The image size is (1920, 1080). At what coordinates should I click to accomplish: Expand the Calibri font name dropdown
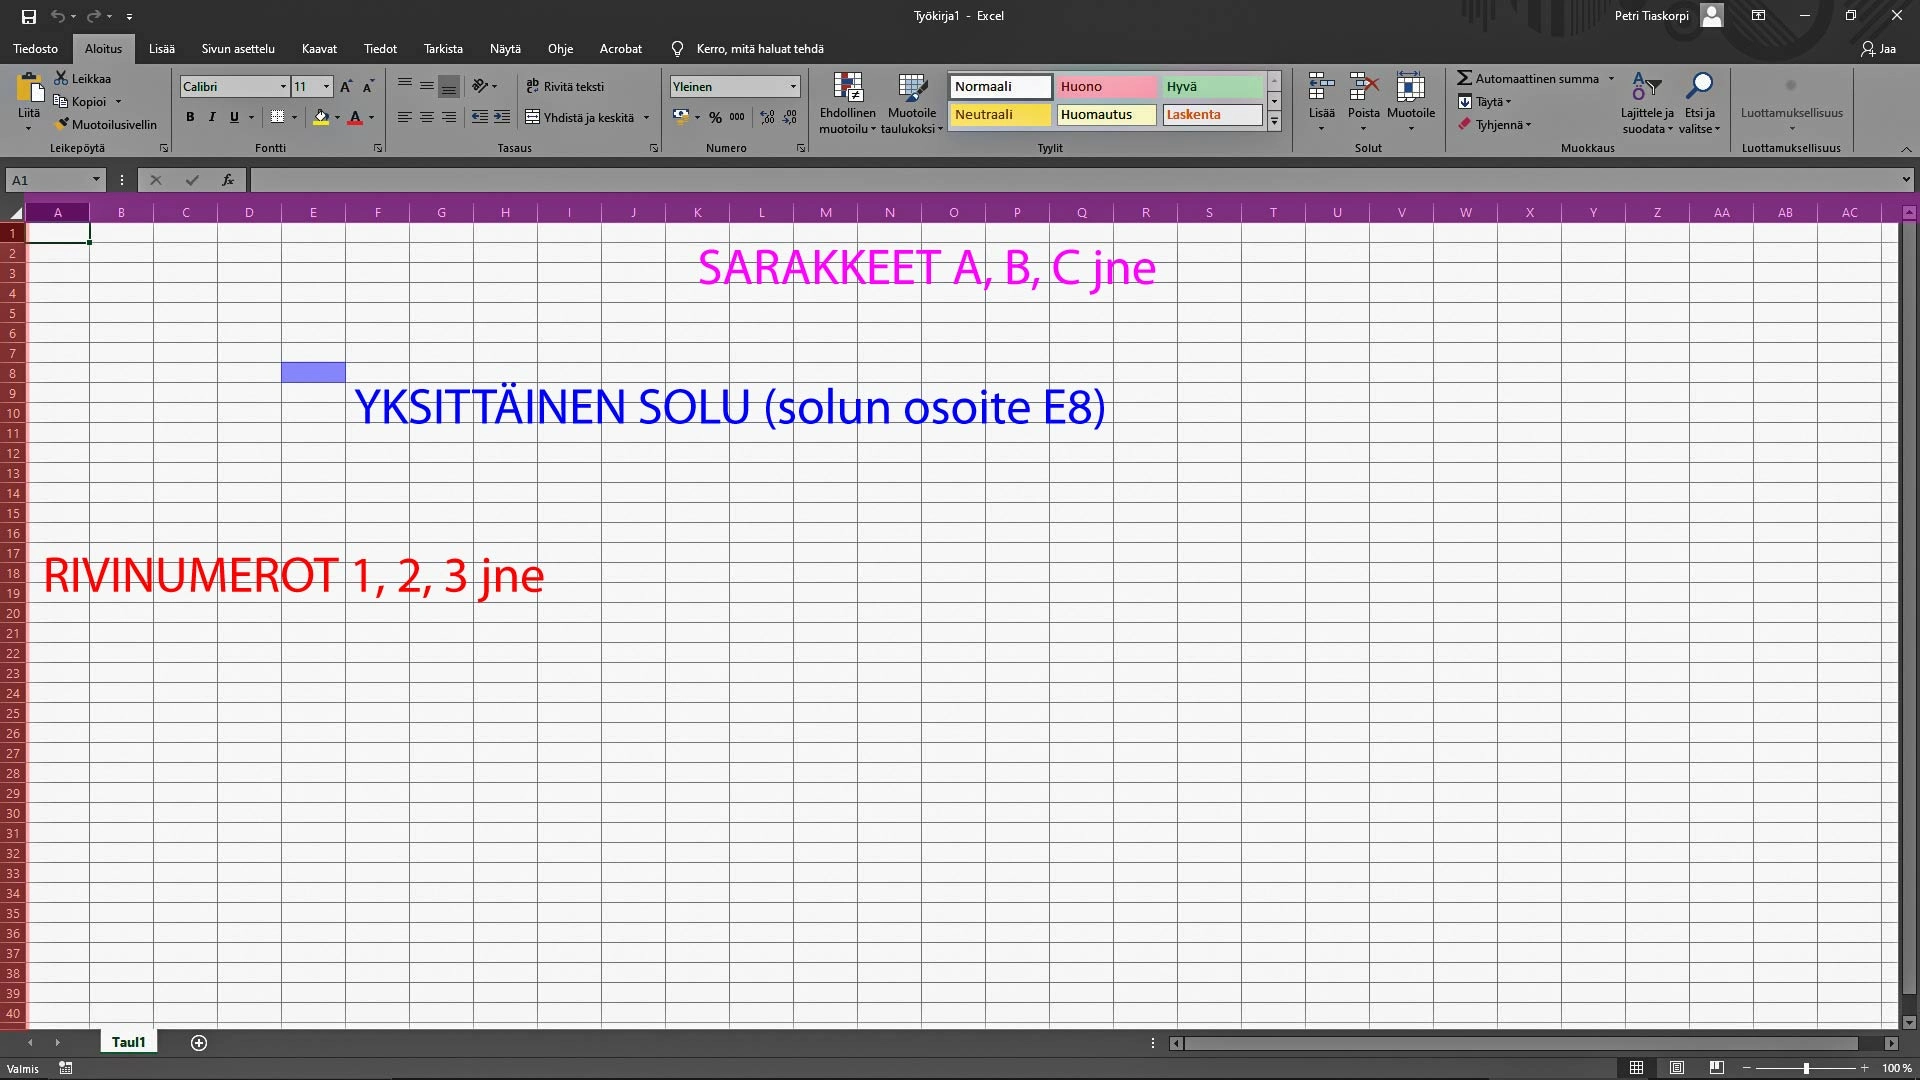(283, 86)
